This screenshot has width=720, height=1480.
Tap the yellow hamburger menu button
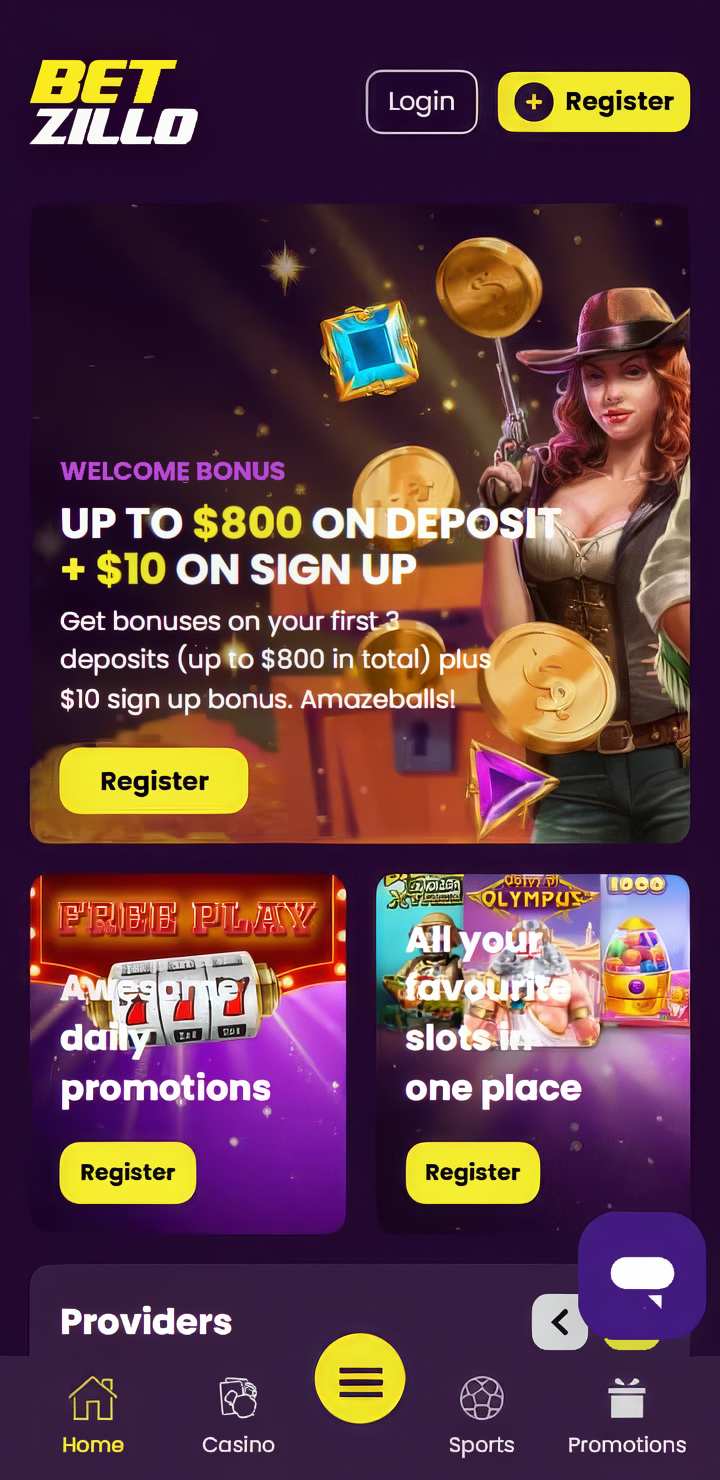[360, 1379]
